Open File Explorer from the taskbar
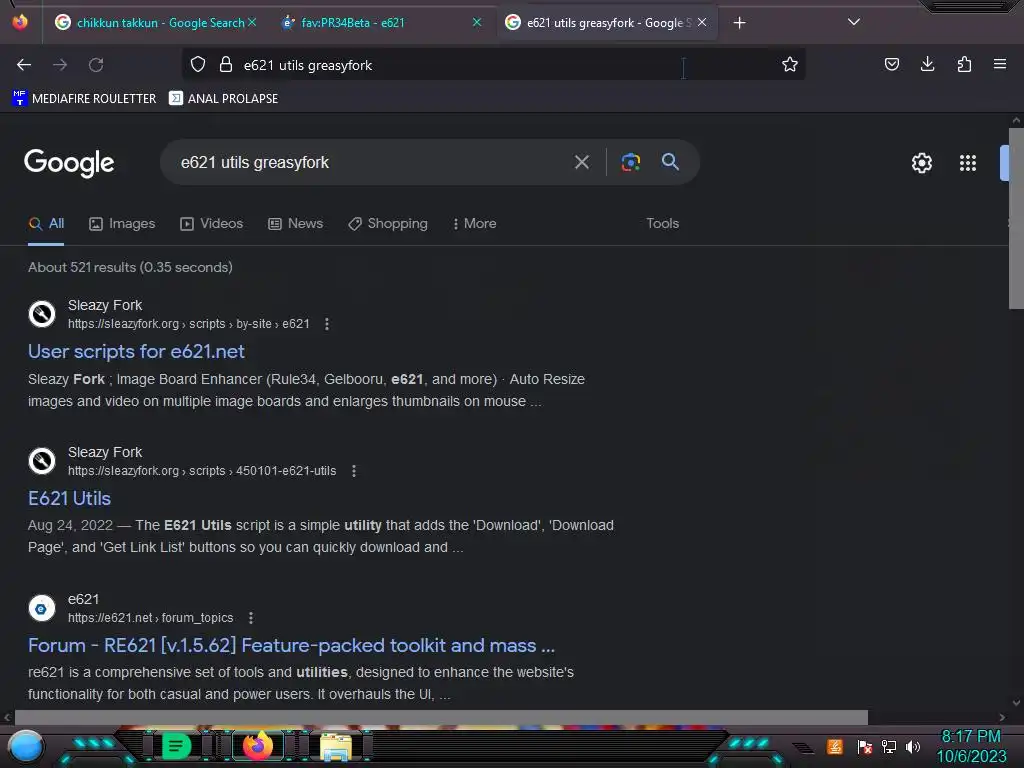This screenshot has width=1024, height=768. [336, 746]
